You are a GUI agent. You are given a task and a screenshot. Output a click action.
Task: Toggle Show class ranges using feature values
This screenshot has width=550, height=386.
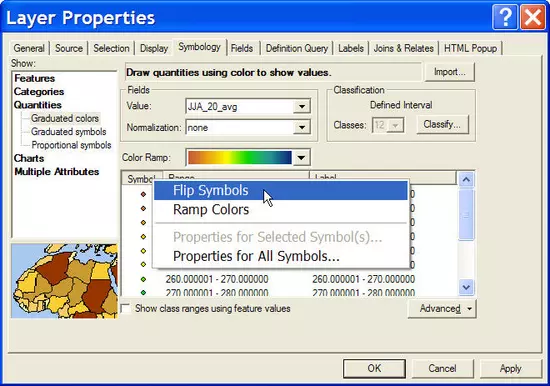[126, 308]
